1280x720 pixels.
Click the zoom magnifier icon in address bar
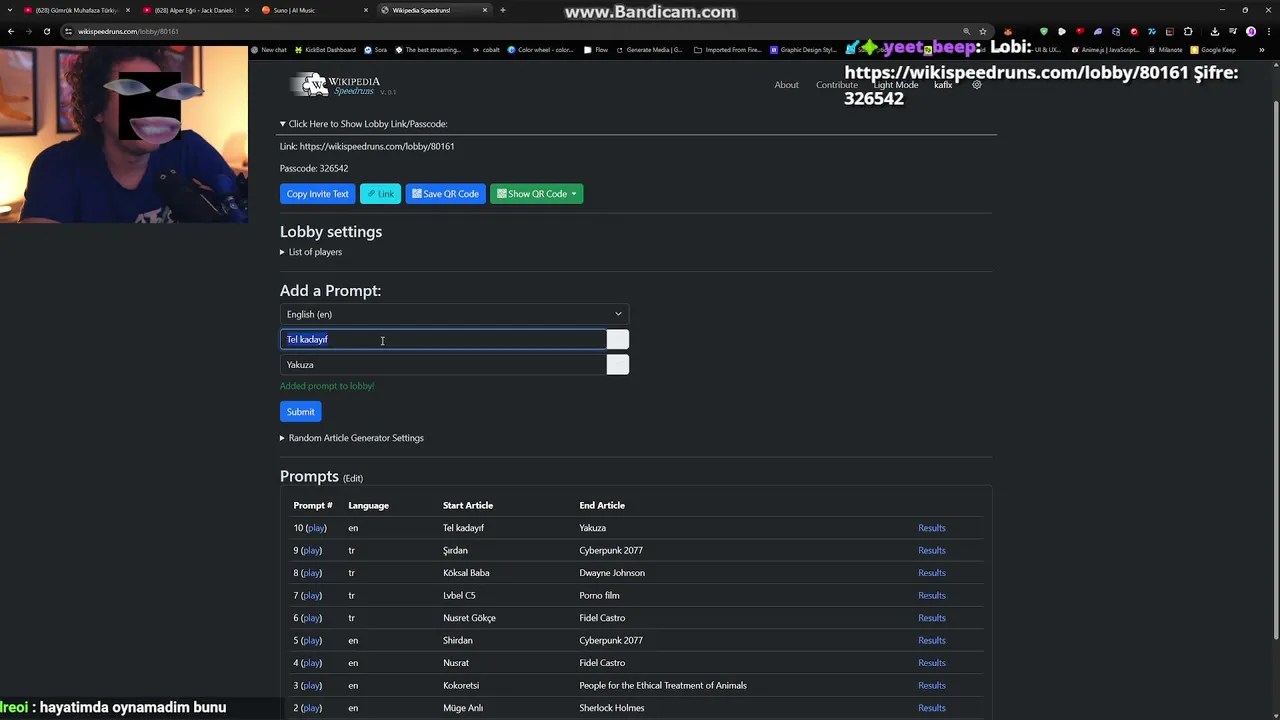point(966,31)
